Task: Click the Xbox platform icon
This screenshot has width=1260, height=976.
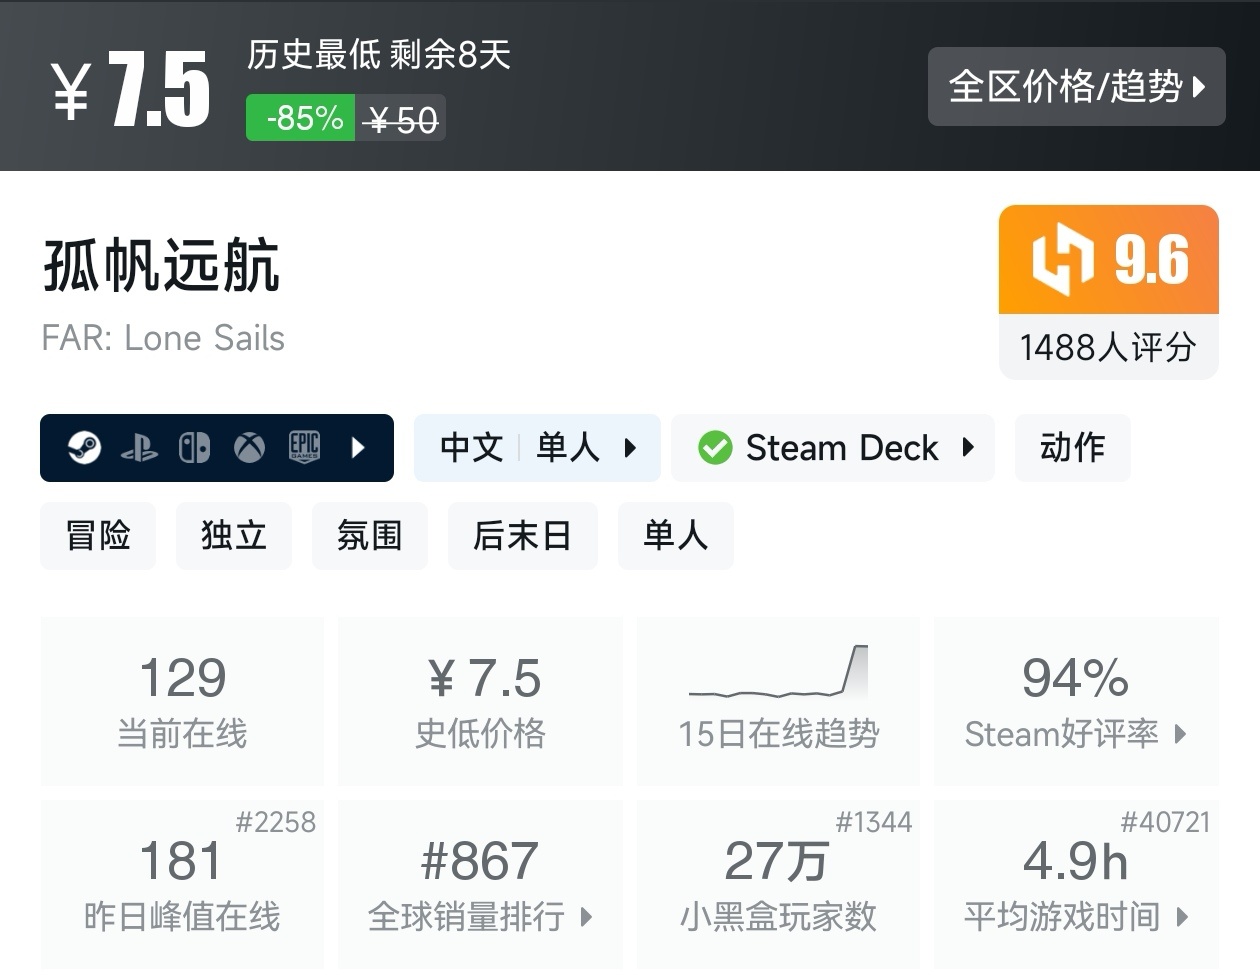Action: click(x=250, y=448)
